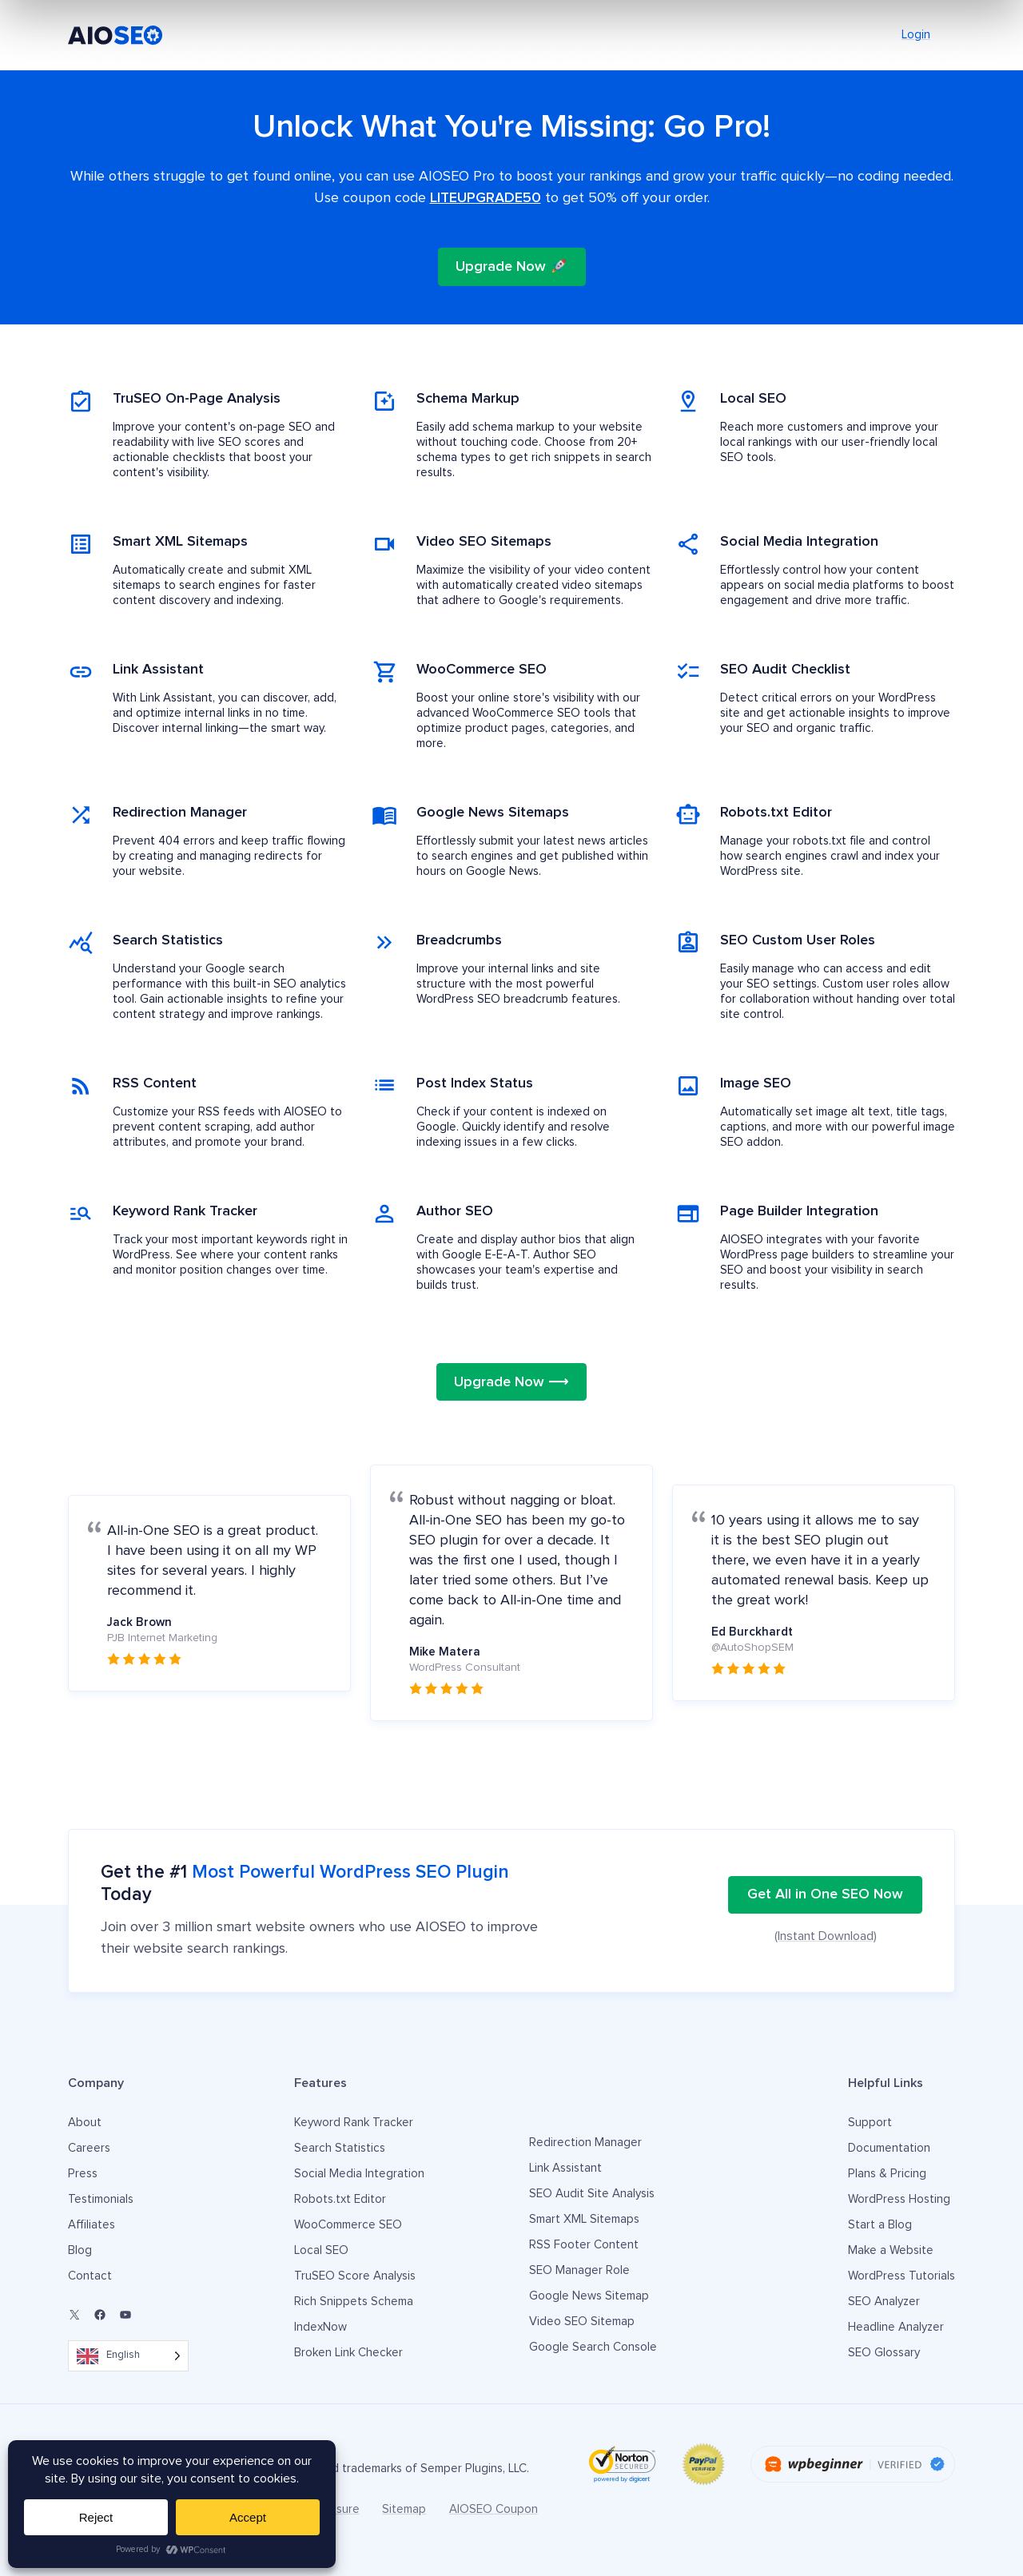The height and width of the screenshot is (2576, 1023).
Task: Accept cookies in the consent banner
Action: (x=247, y=2517)
